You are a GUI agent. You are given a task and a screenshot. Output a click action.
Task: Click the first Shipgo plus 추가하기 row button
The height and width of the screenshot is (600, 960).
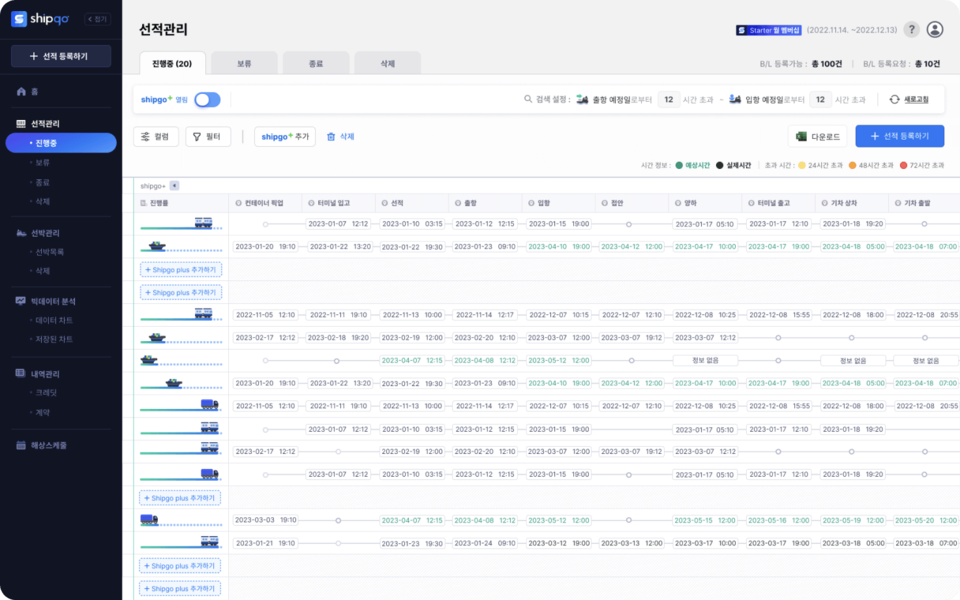181,269
